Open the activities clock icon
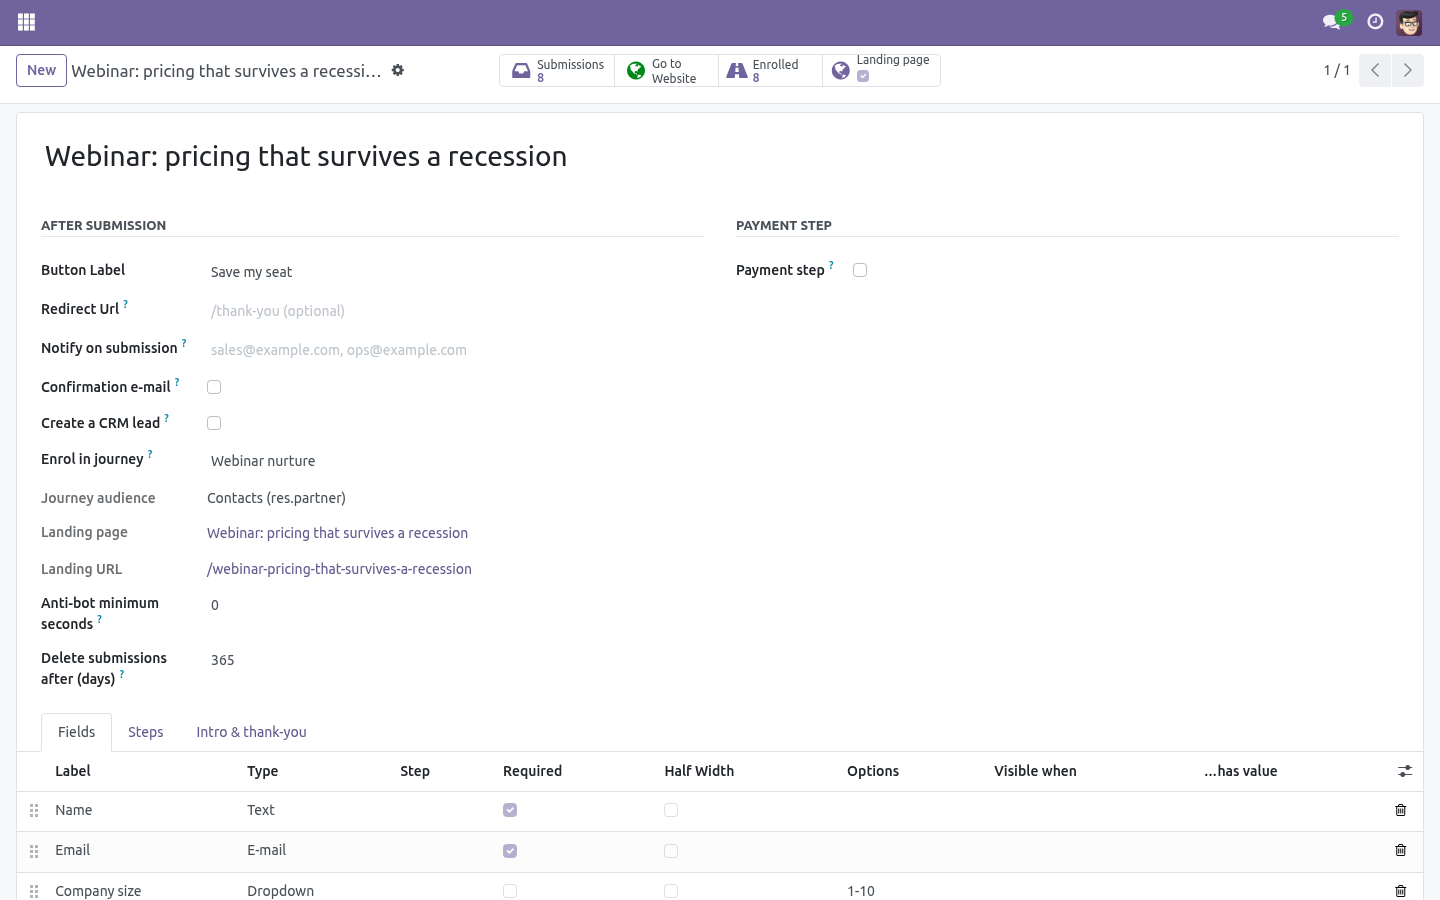Screen dimensions: 1440x900 1375,21
